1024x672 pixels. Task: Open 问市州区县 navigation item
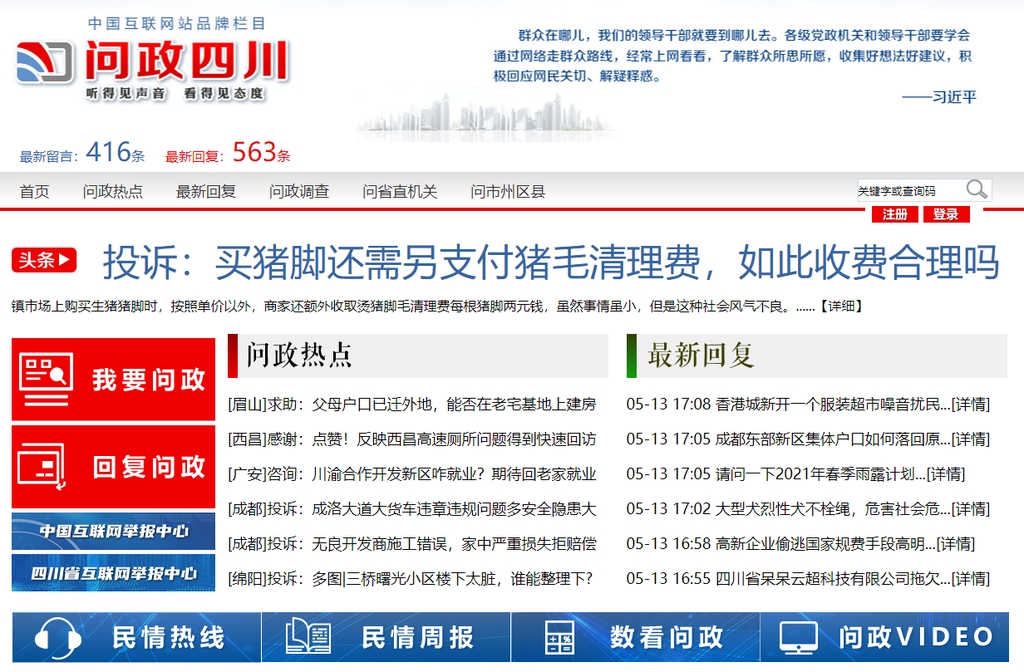[508, 192]
